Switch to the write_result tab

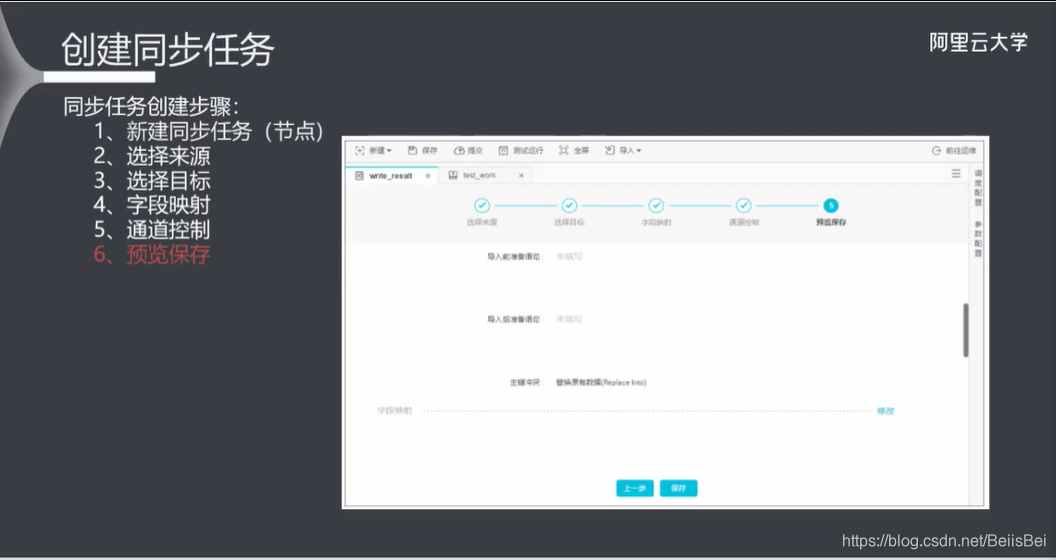pos(391,176)
